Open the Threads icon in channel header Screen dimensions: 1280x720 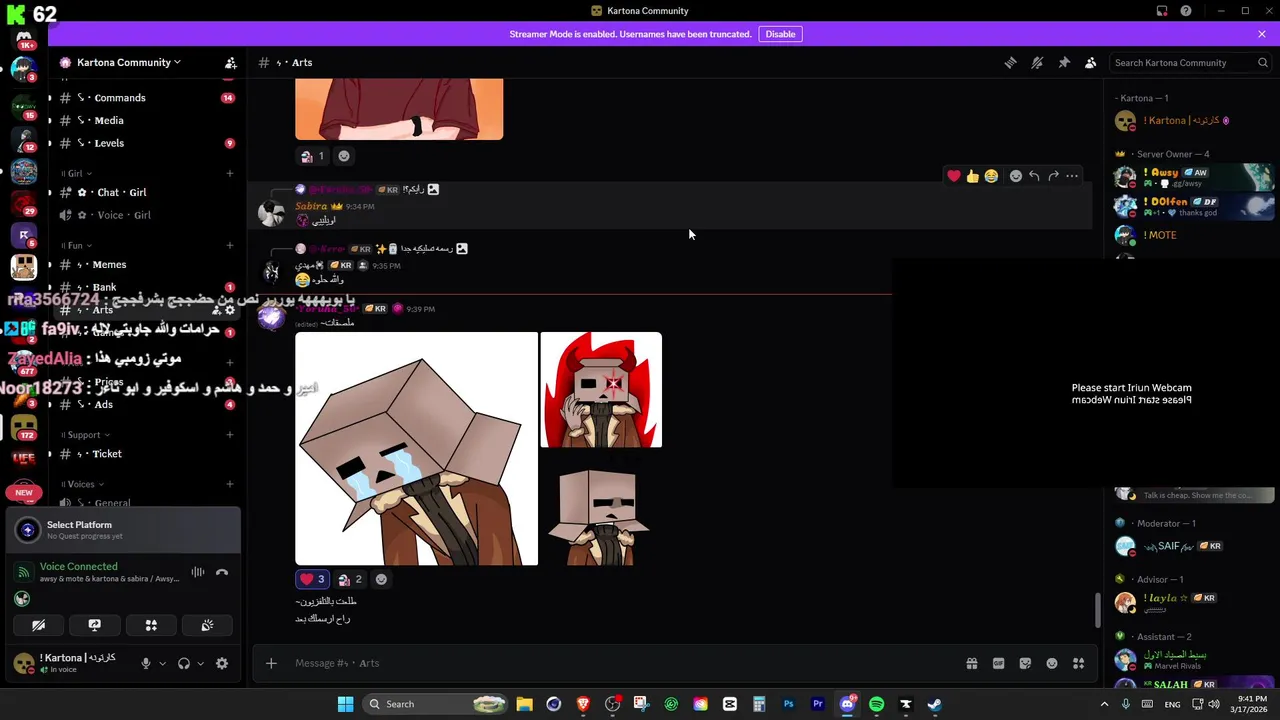point(1010,62)
